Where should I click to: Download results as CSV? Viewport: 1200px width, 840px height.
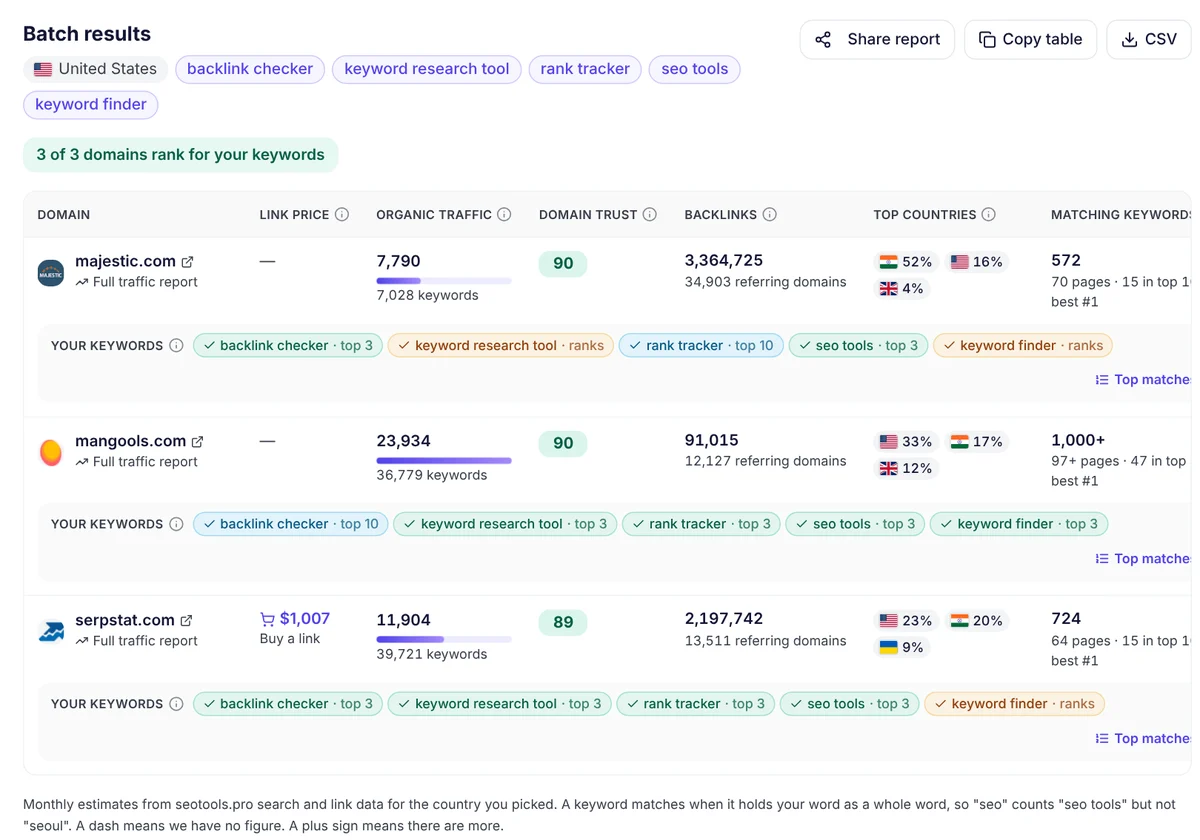point(1148,40)
